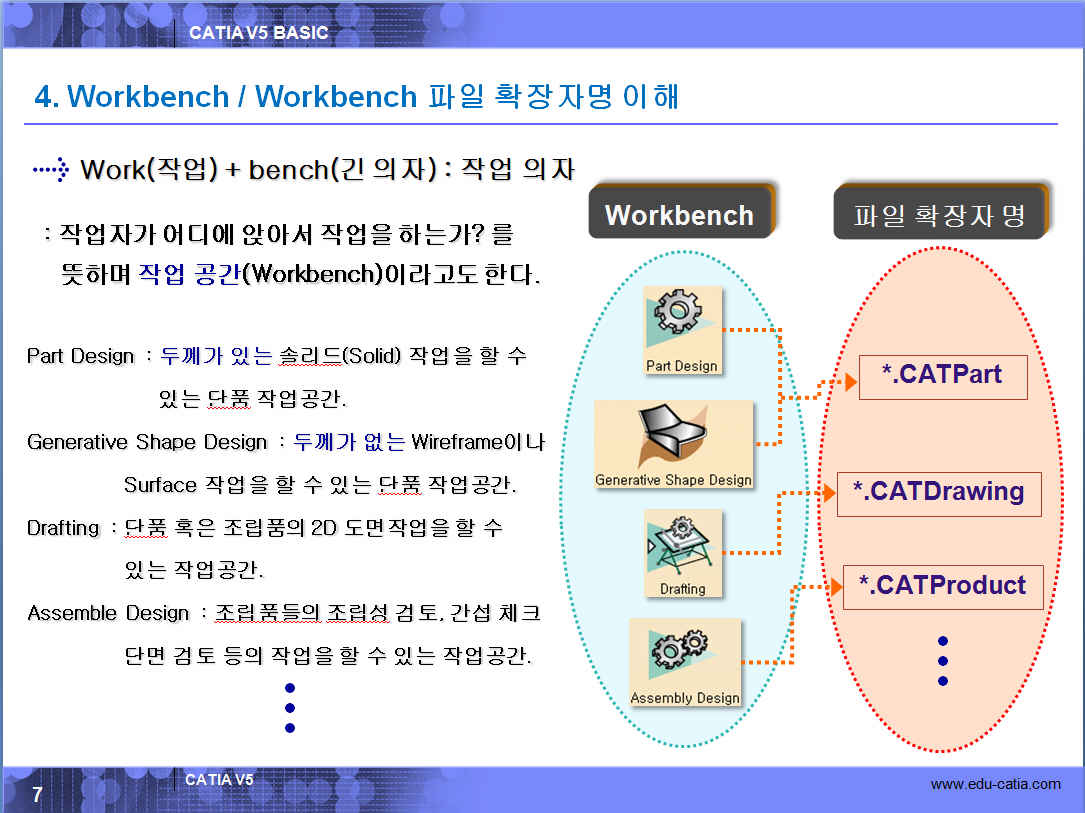Click the orange arrowhead pointing to *.CATPart
1085x813 pixels.
[x=850, y=381]
